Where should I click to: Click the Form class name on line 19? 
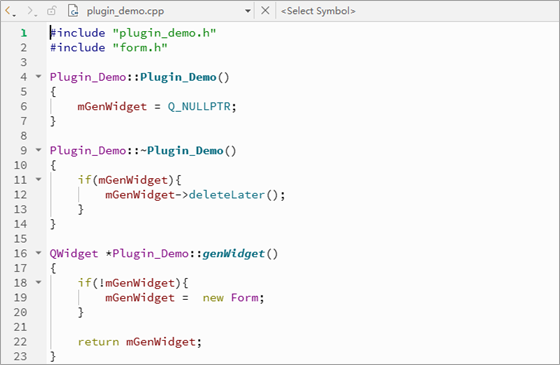pyautogui.click(x=244, y=298)
